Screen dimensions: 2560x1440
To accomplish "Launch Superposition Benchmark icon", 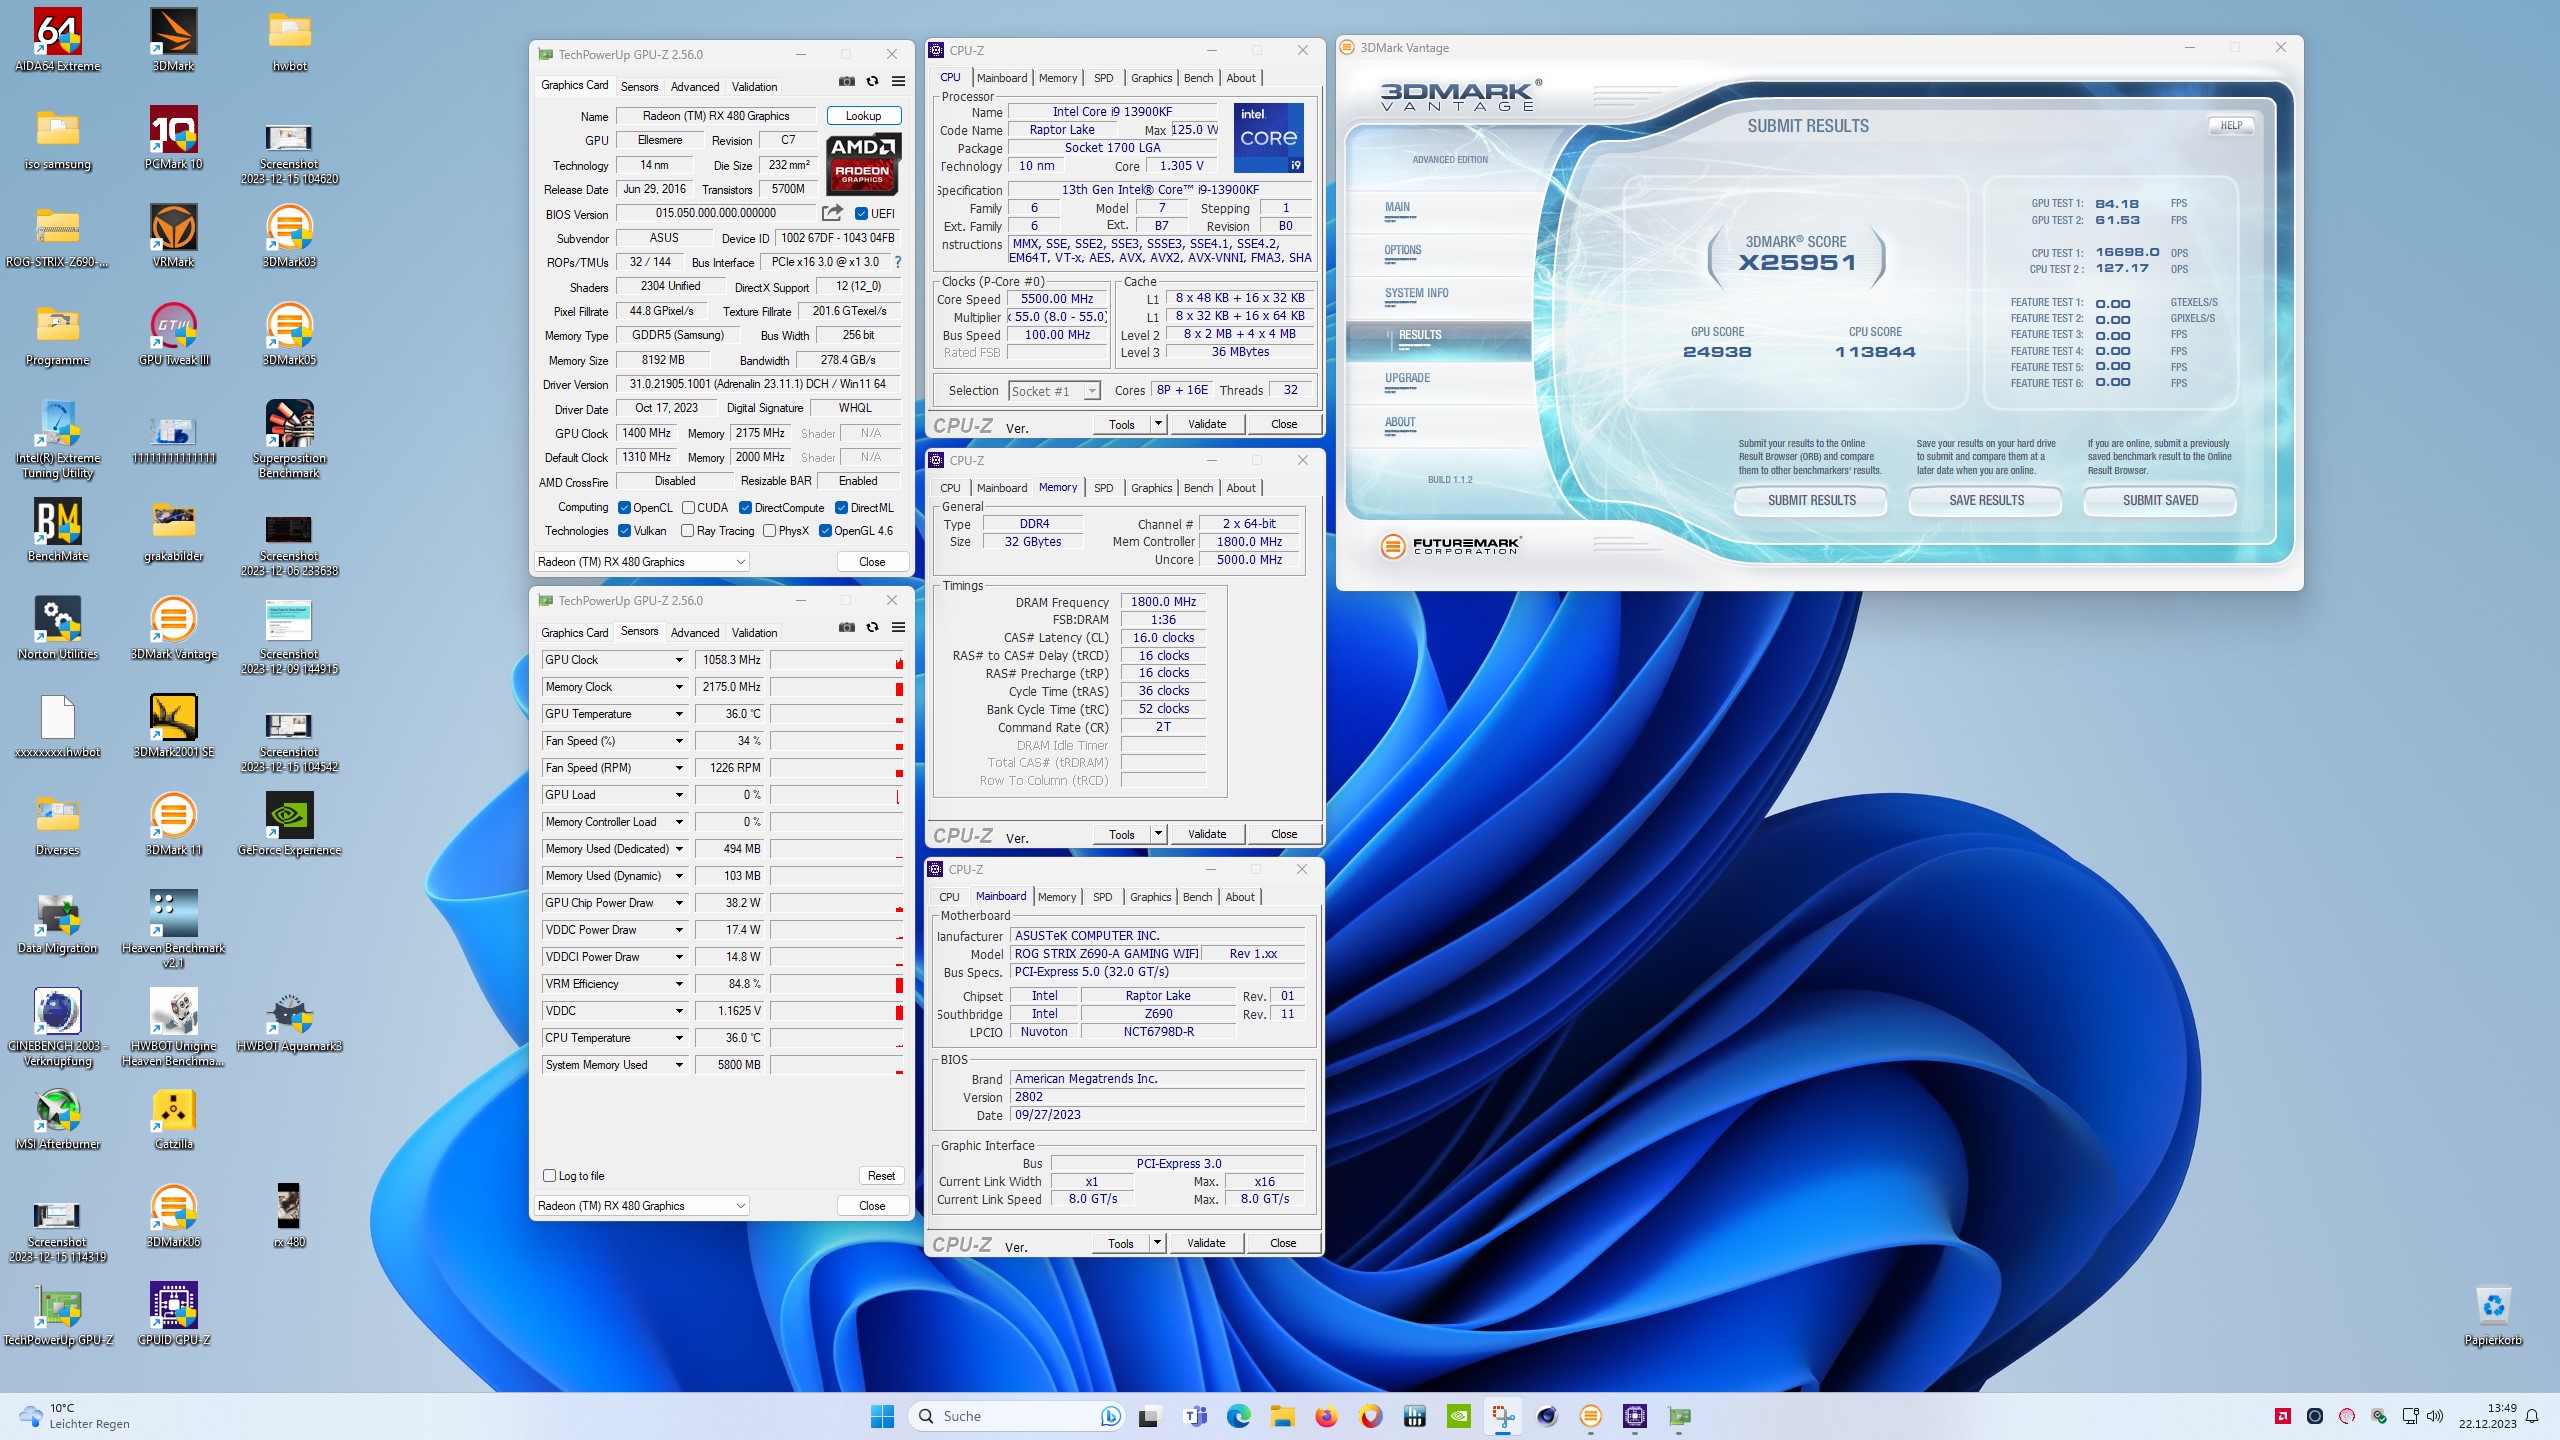I will point(290,439).
